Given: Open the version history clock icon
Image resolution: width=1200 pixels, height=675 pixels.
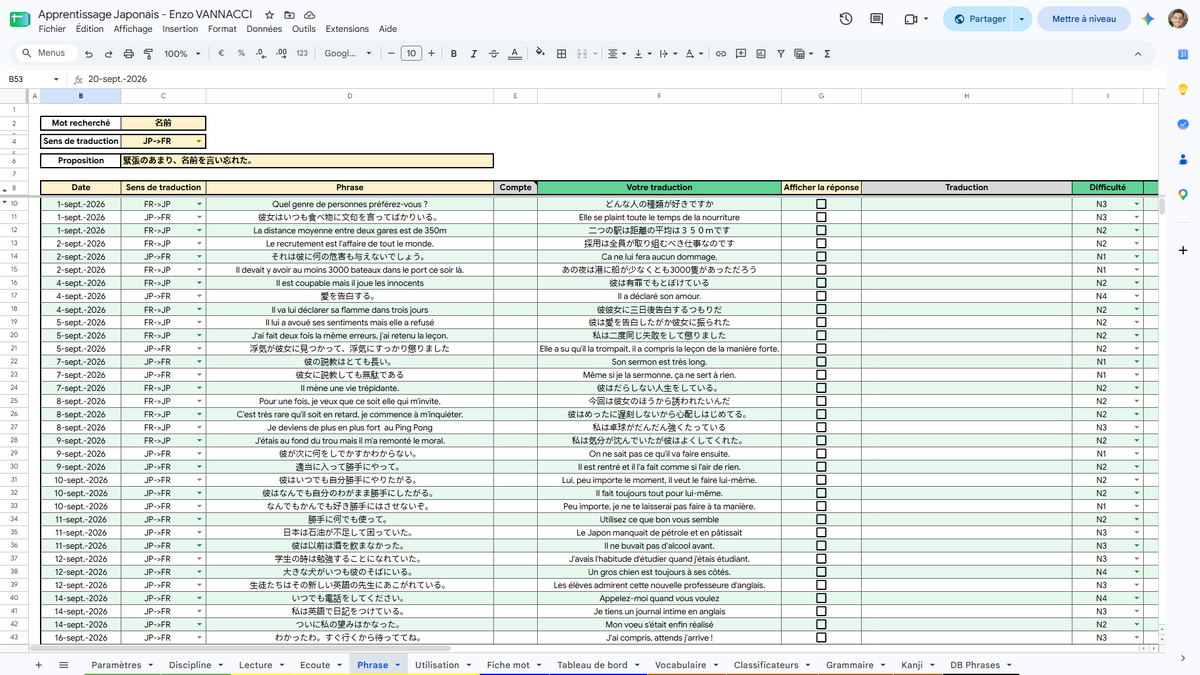Looking at the screenshot, I should 846,19.
